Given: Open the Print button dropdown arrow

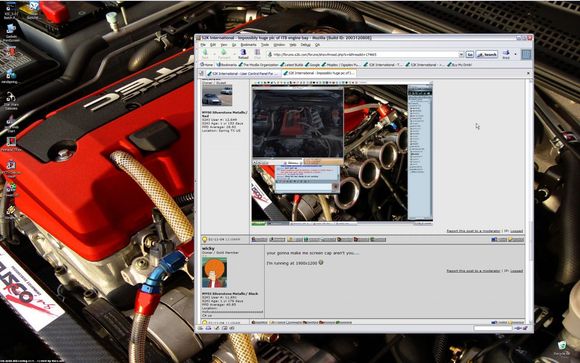Looking at the screenshot, I should click(515, 54).
